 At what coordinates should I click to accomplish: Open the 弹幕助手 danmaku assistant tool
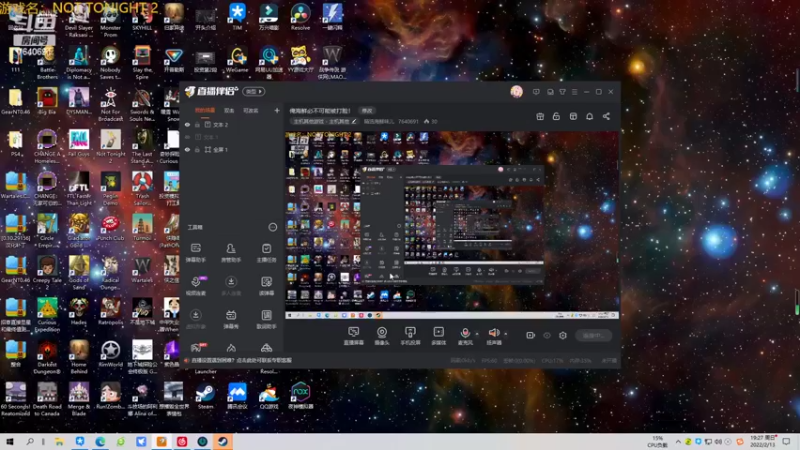[x=195, y=253]
